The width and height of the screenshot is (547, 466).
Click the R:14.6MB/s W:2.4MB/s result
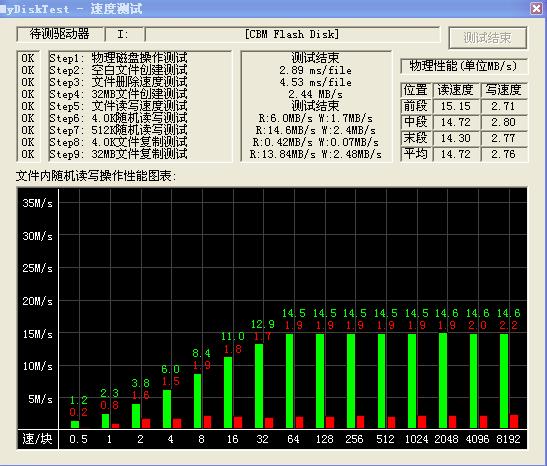[315, 130]
